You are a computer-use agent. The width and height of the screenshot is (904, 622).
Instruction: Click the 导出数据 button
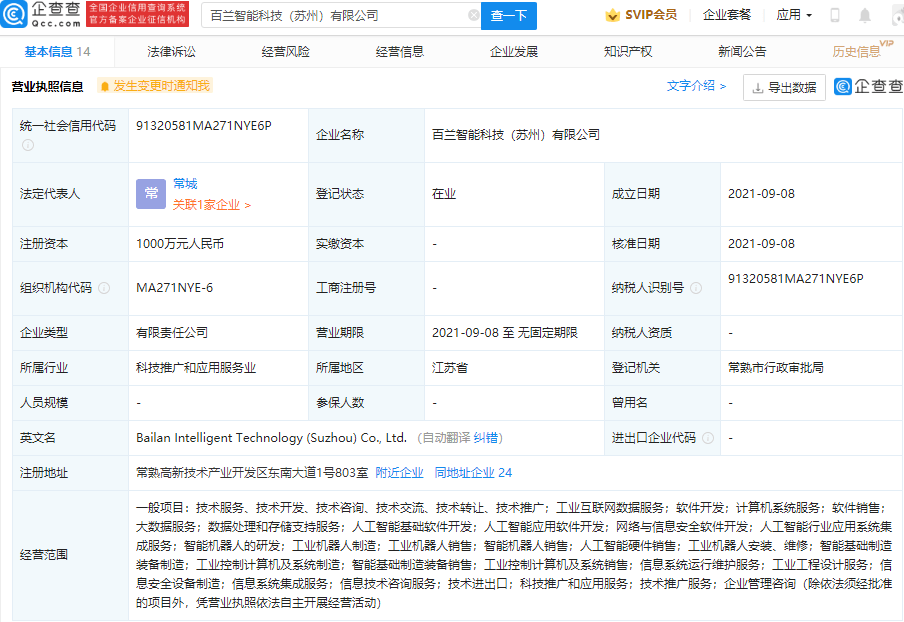(x=784, y=88)
